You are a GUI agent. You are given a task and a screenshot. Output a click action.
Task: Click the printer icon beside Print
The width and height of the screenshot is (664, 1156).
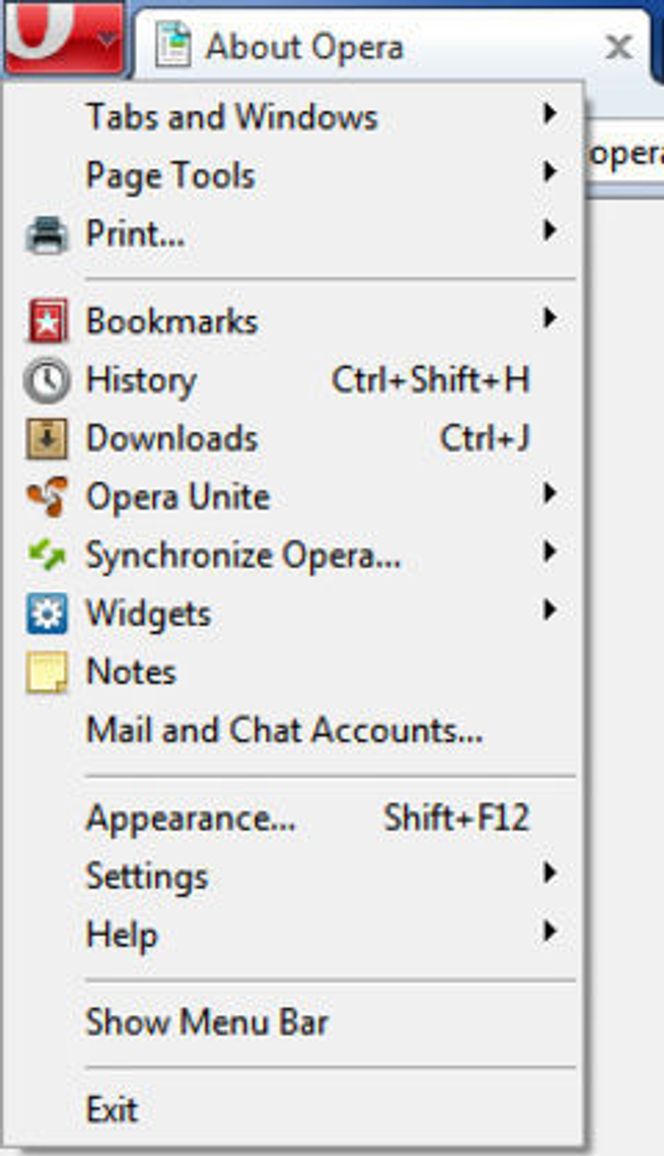pyautogui.click(x=47, y=235)
